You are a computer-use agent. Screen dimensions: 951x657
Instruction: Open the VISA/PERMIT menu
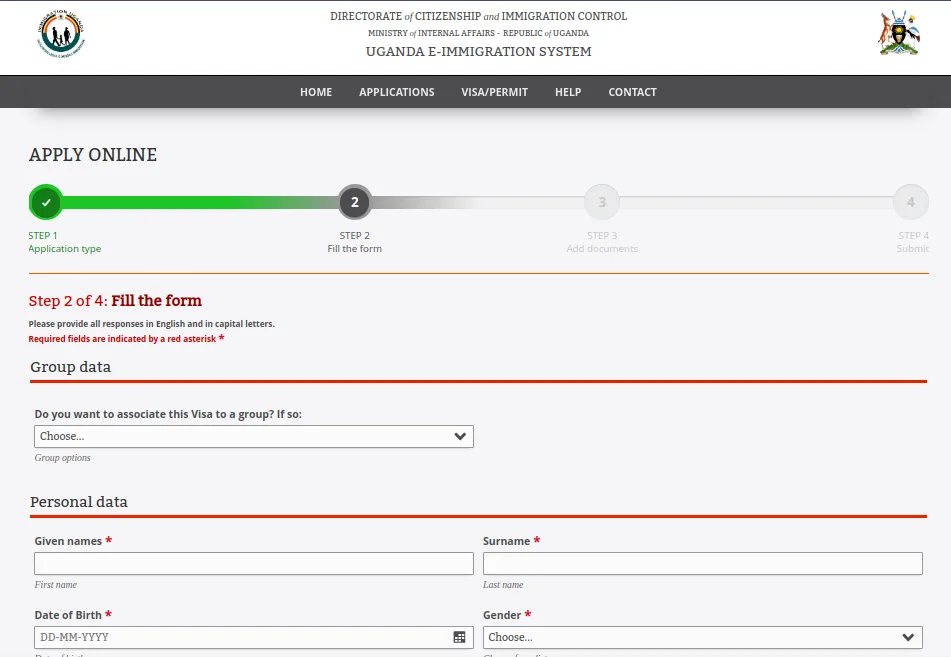coord(494,91)
